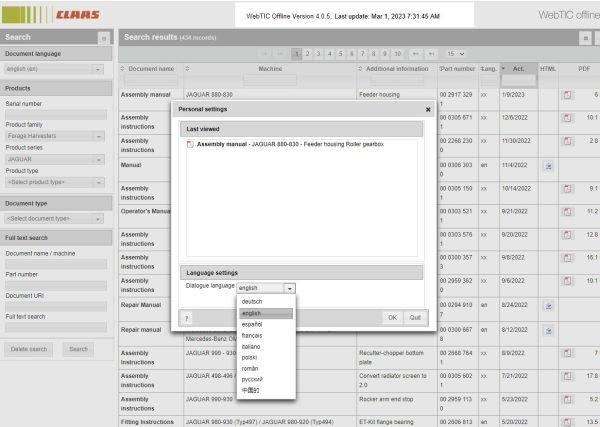Click Document name / machine input field
This screenshot has height=427, width=600.
pyautogui.click(x=56, y=264)
